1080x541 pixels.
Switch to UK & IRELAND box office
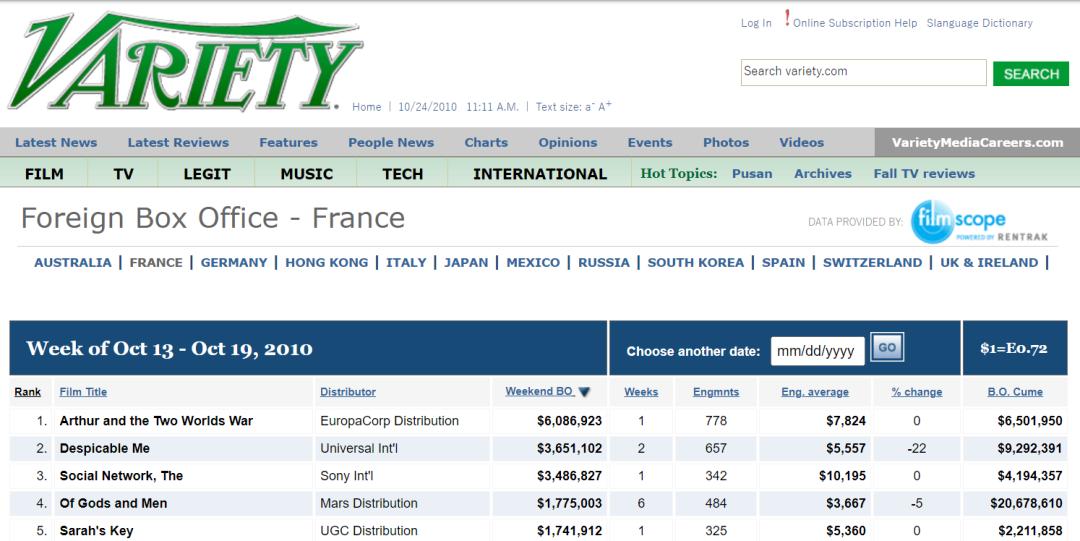point(989,263)
